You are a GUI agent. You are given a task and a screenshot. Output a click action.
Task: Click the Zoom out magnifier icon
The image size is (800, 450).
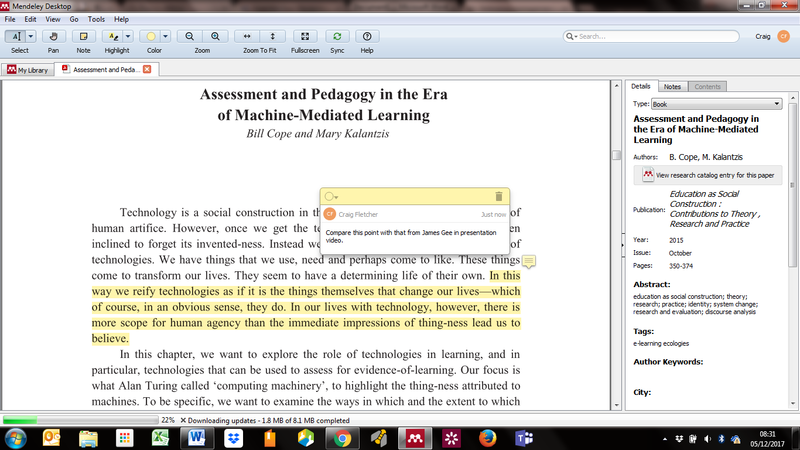pyautogui.click(x=189, y=36)
